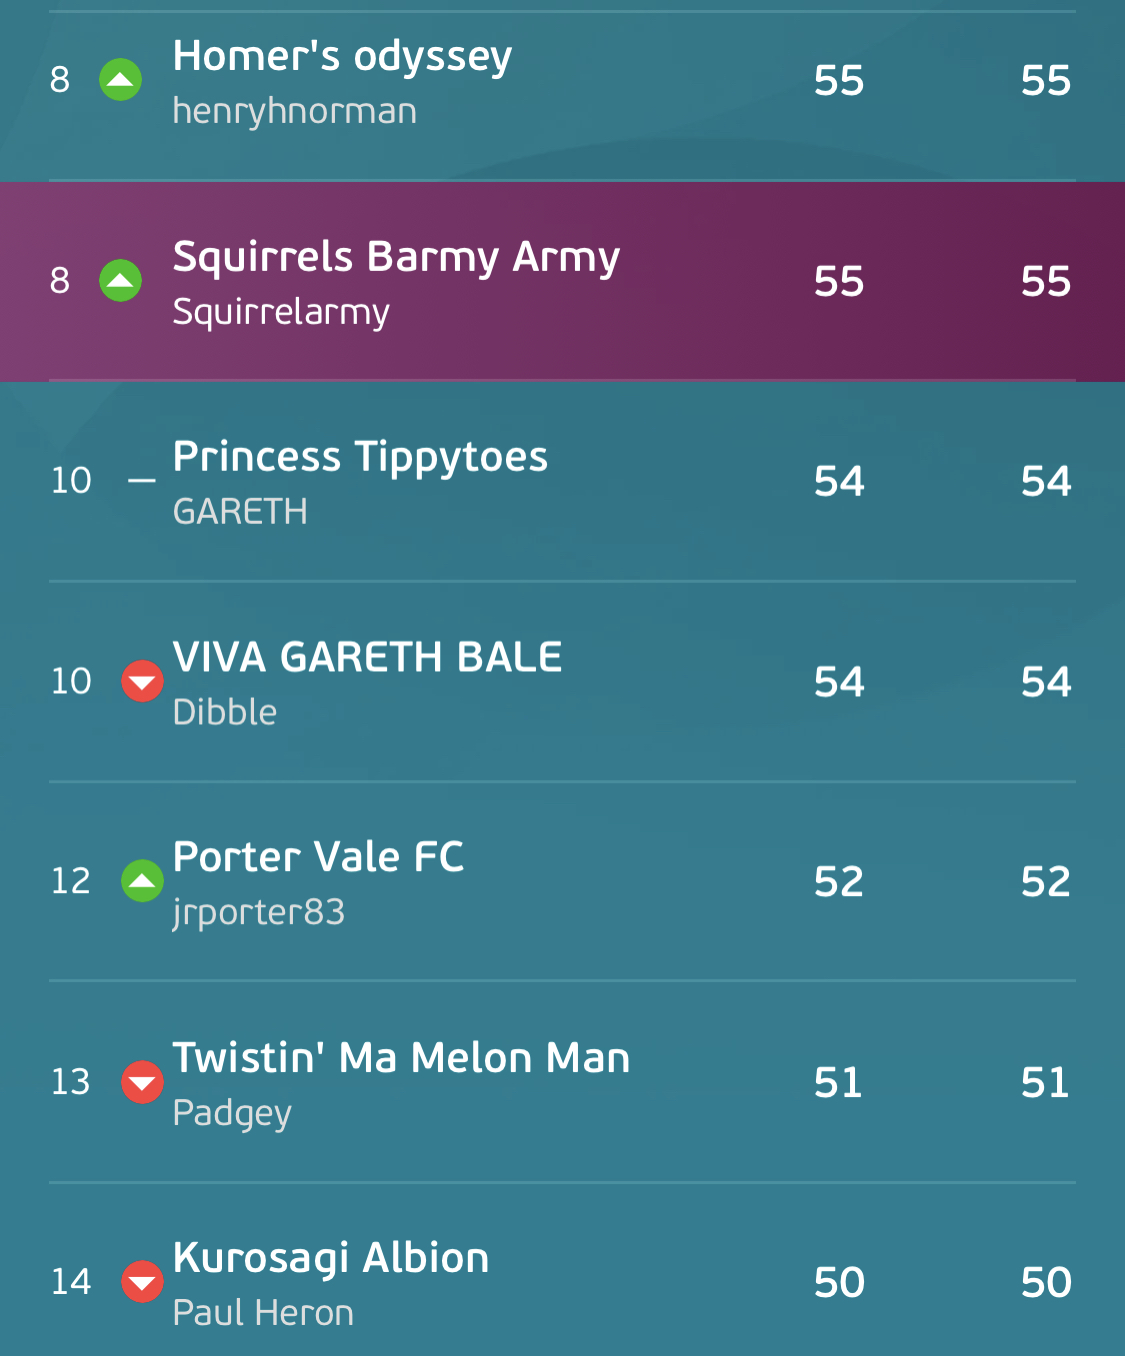This screenshot has width=1125, height=1356.
Task: Tap red down arrow beside Kurosagi Albion
Action: coord(142,1282)
